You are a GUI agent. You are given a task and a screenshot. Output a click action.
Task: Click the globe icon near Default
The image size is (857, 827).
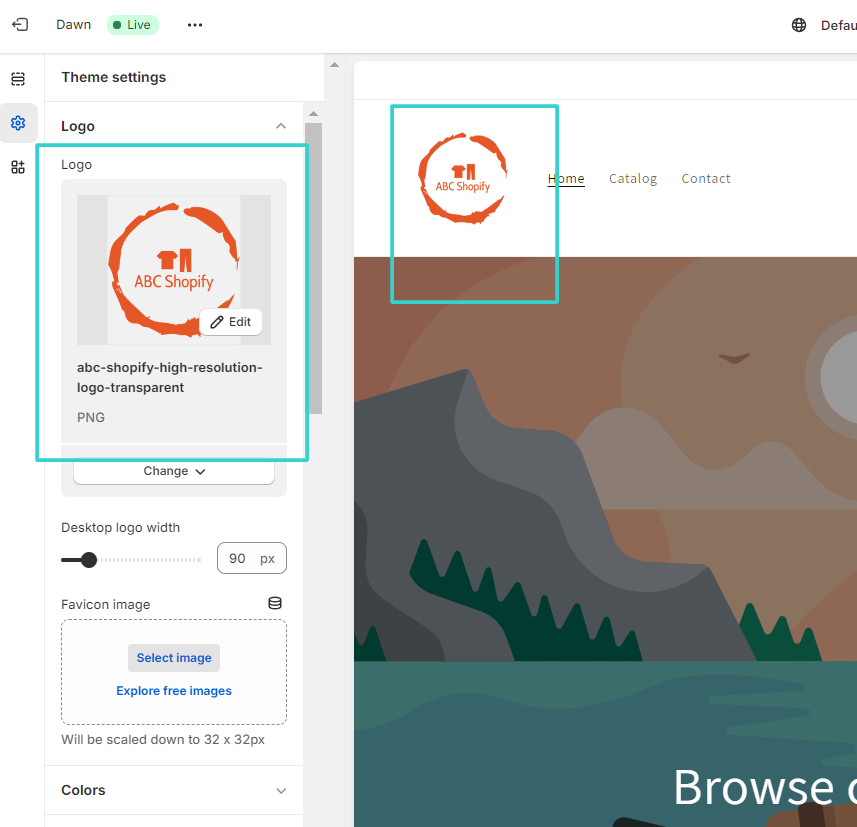798,24
